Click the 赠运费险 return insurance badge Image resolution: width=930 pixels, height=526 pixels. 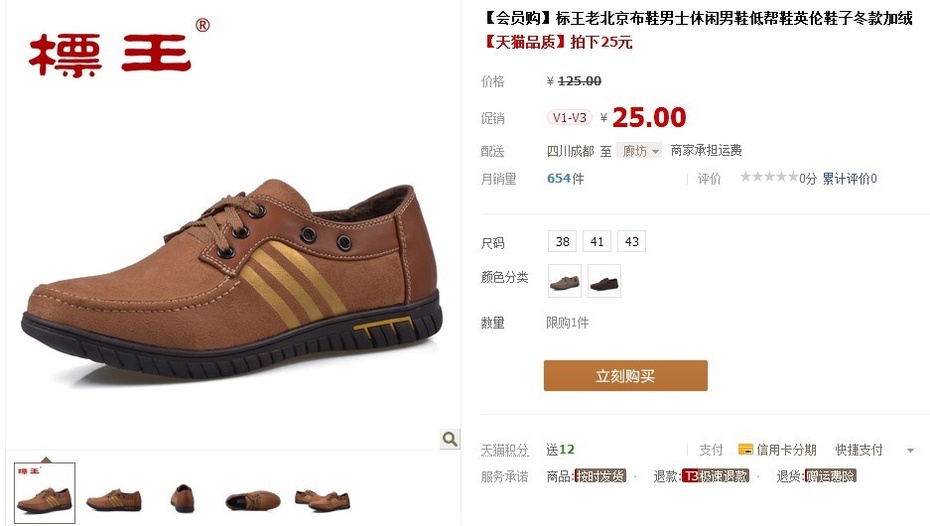(830, 476)
